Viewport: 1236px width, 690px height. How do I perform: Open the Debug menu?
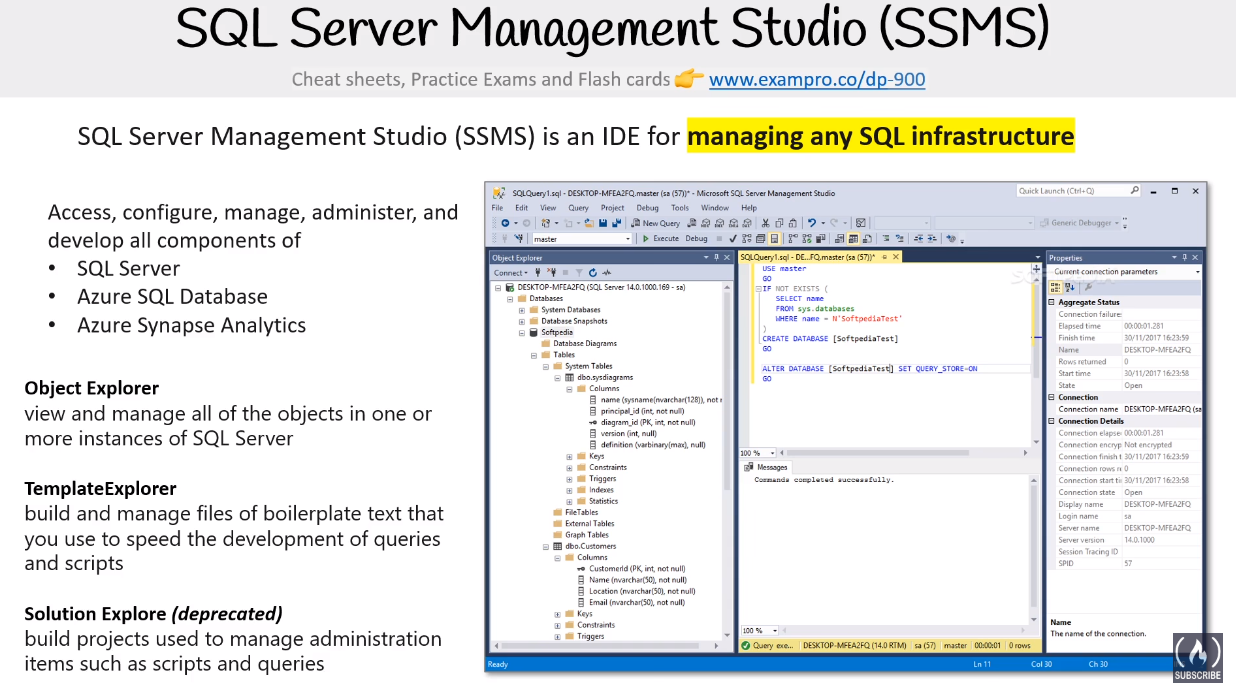647,208
